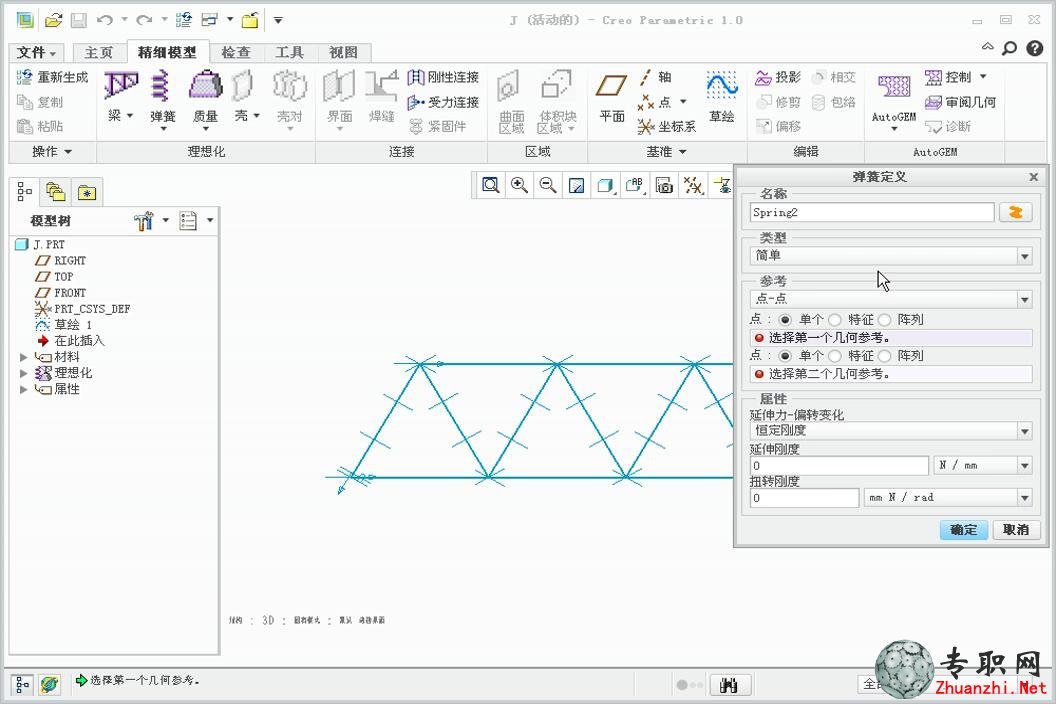Select the Mass (质量) tool icon
The width and height of the screenshot is (1056, 704).
[x=205, y=86]
